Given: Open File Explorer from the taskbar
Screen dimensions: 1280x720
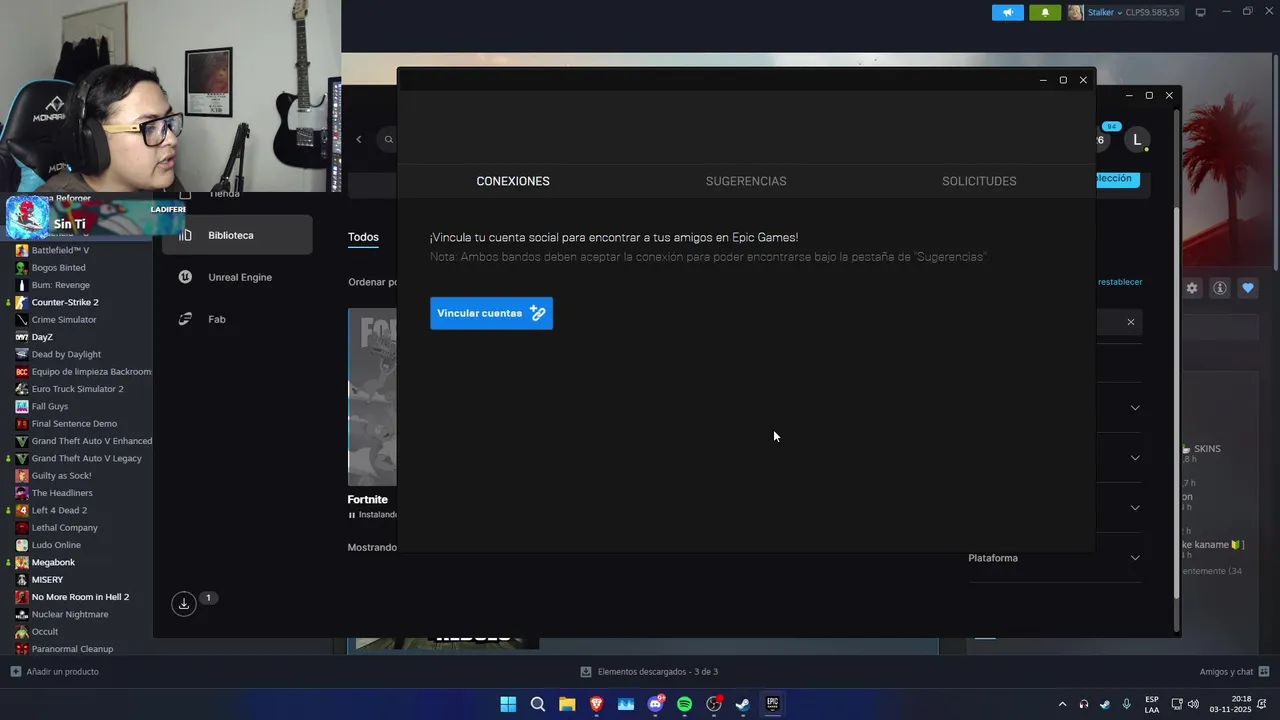Looking at the screenshot, I should (x=567, y=704).
